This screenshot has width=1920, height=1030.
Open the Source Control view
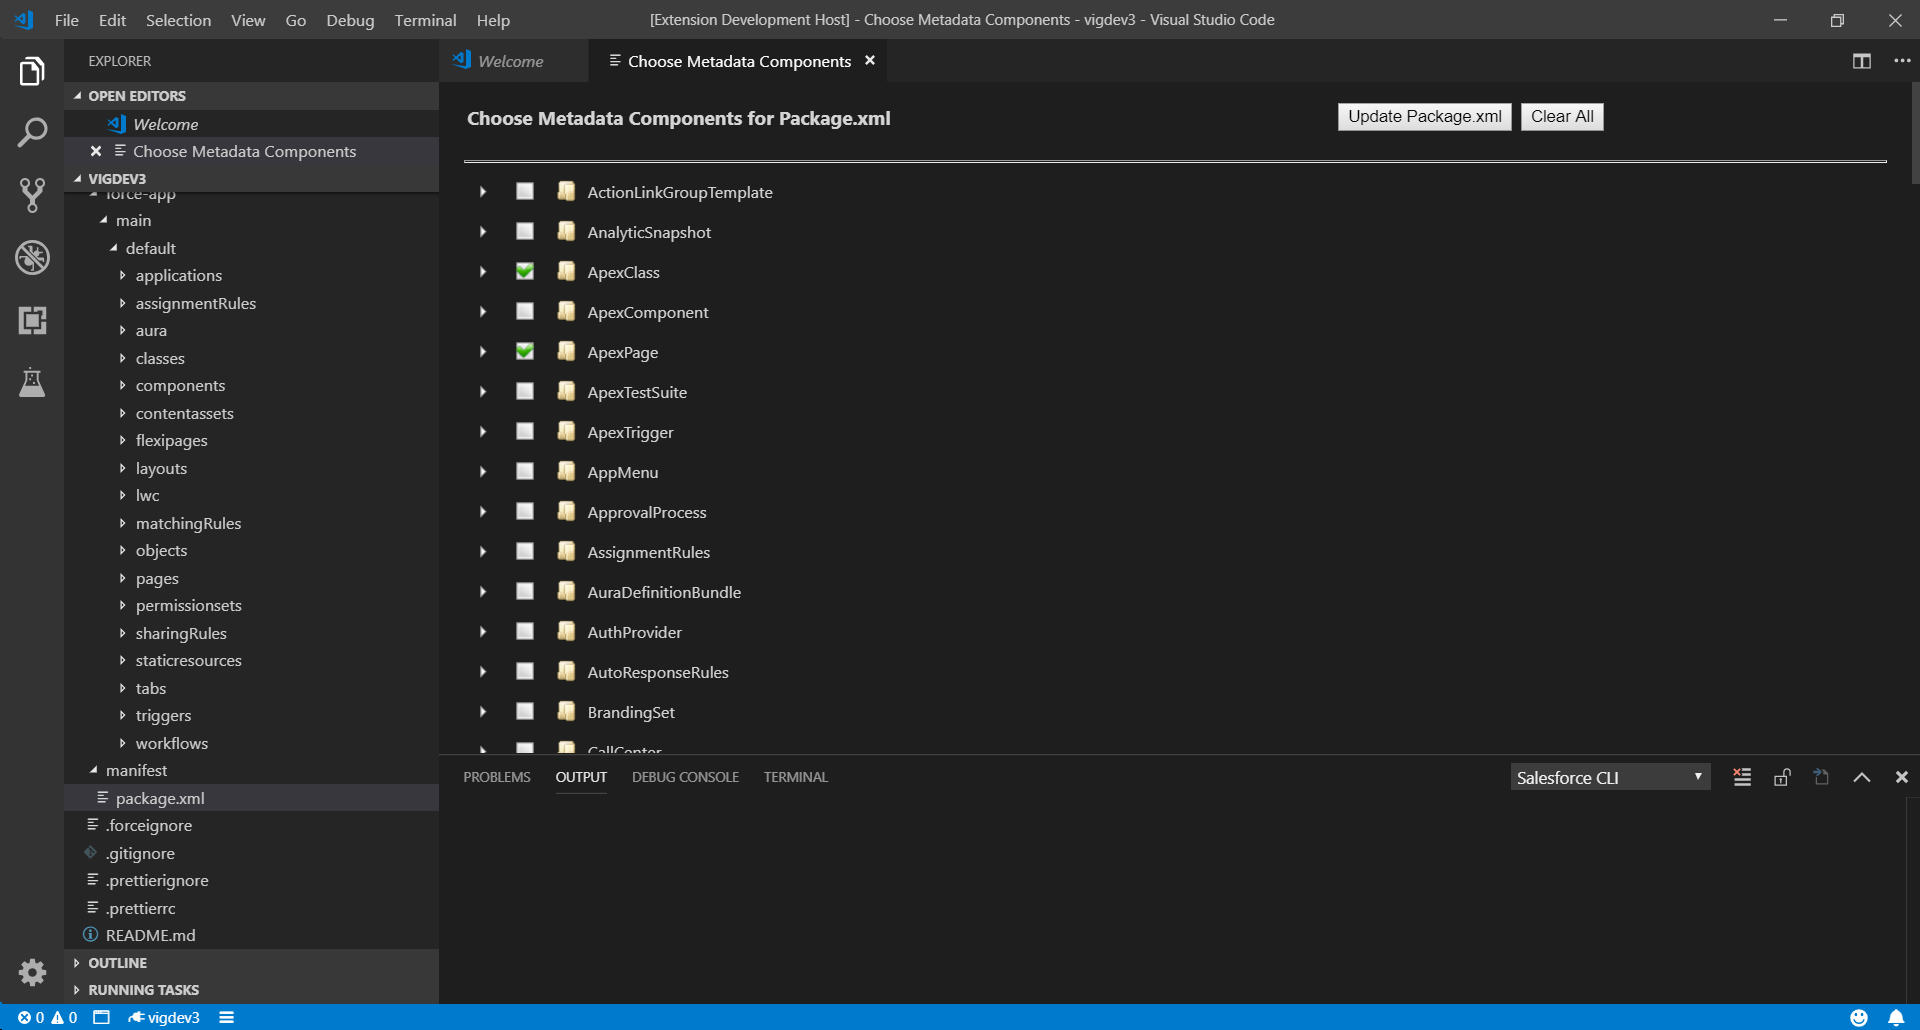click(32, 195)
